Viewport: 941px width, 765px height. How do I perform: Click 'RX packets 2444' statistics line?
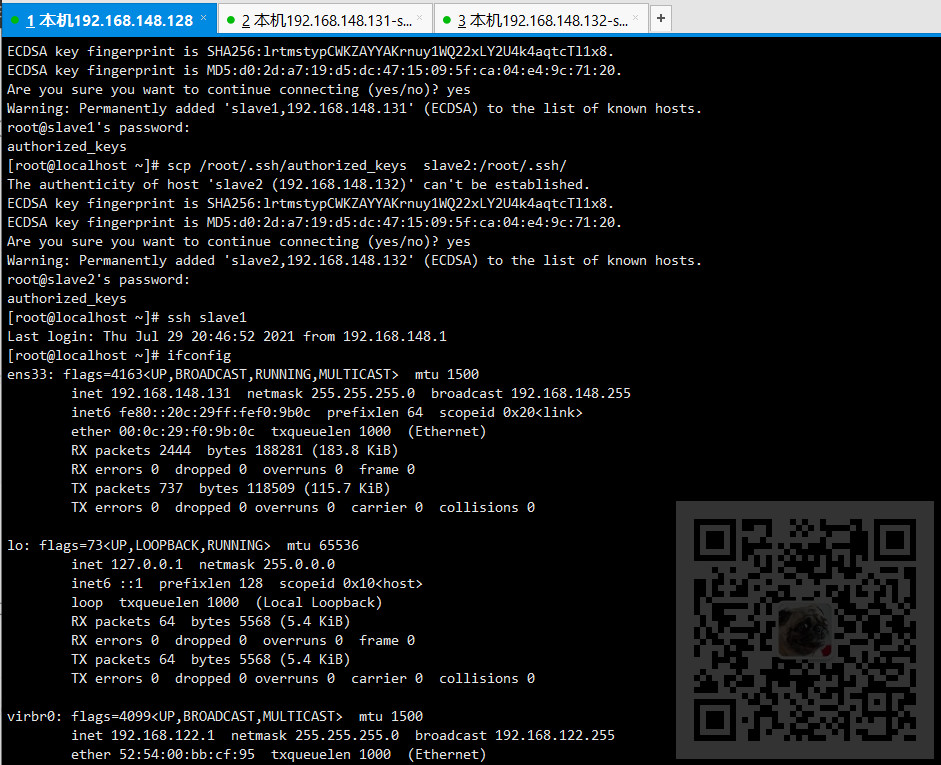pos(235,451)
